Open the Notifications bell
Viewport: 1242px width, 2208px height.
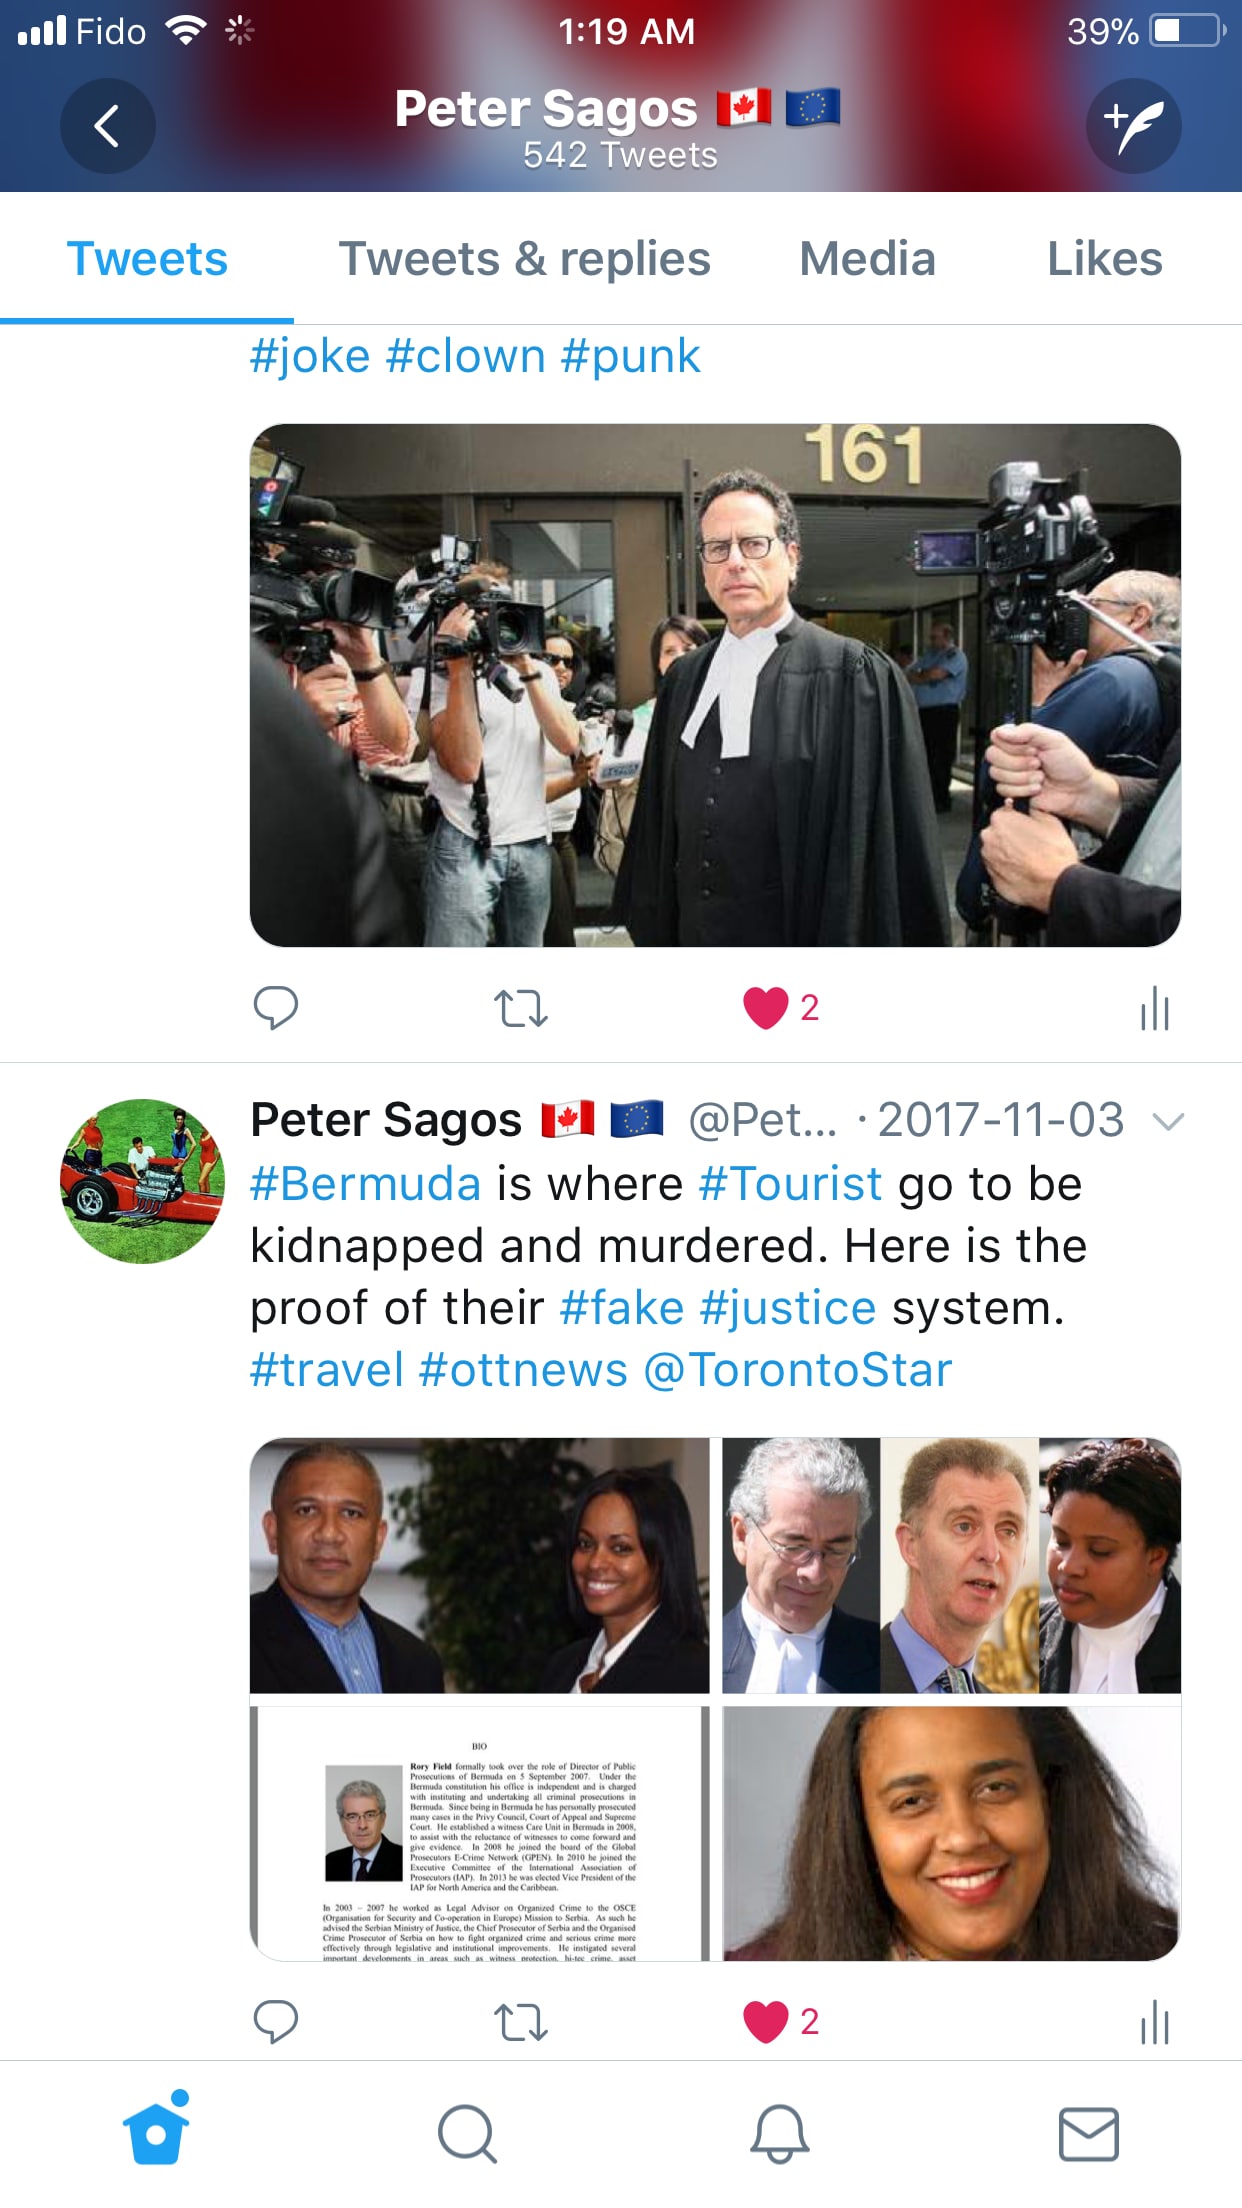[779, 2133]
